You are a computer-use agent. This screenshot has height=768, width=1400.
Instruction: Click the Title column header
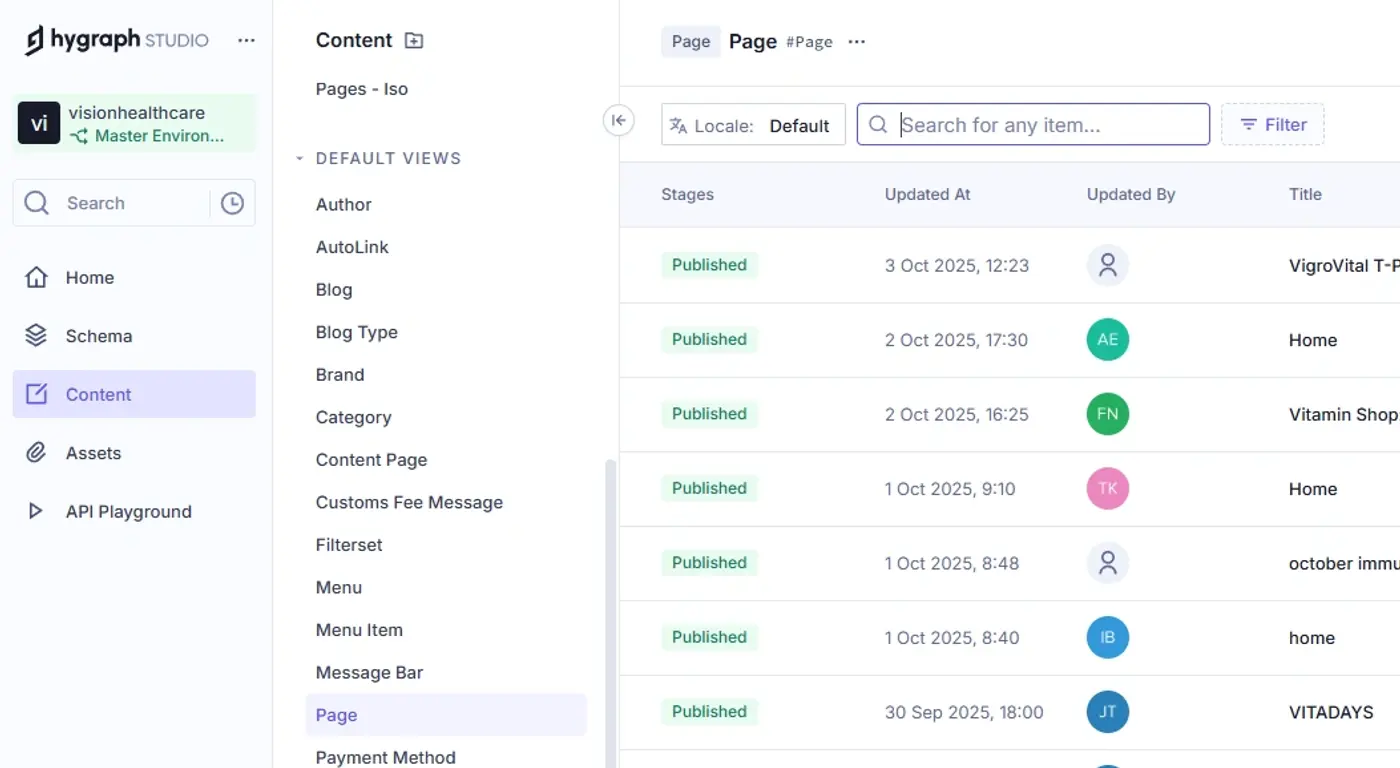(1305, 194)
